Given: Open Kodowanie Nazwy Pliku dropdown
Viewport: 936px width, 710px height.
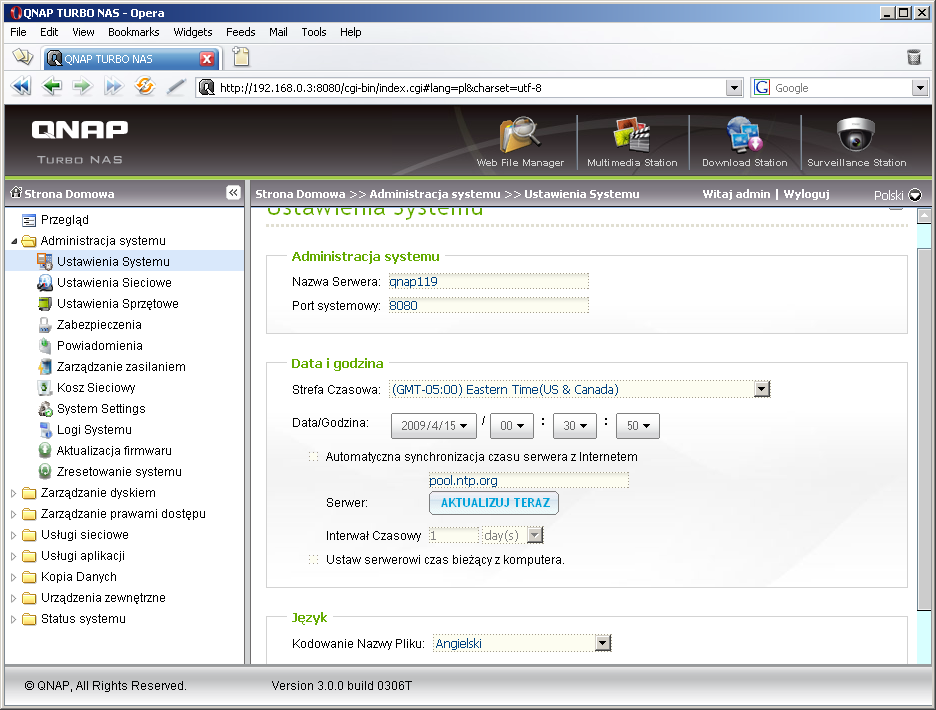Looking at the screenshot, I should point(604,643).
